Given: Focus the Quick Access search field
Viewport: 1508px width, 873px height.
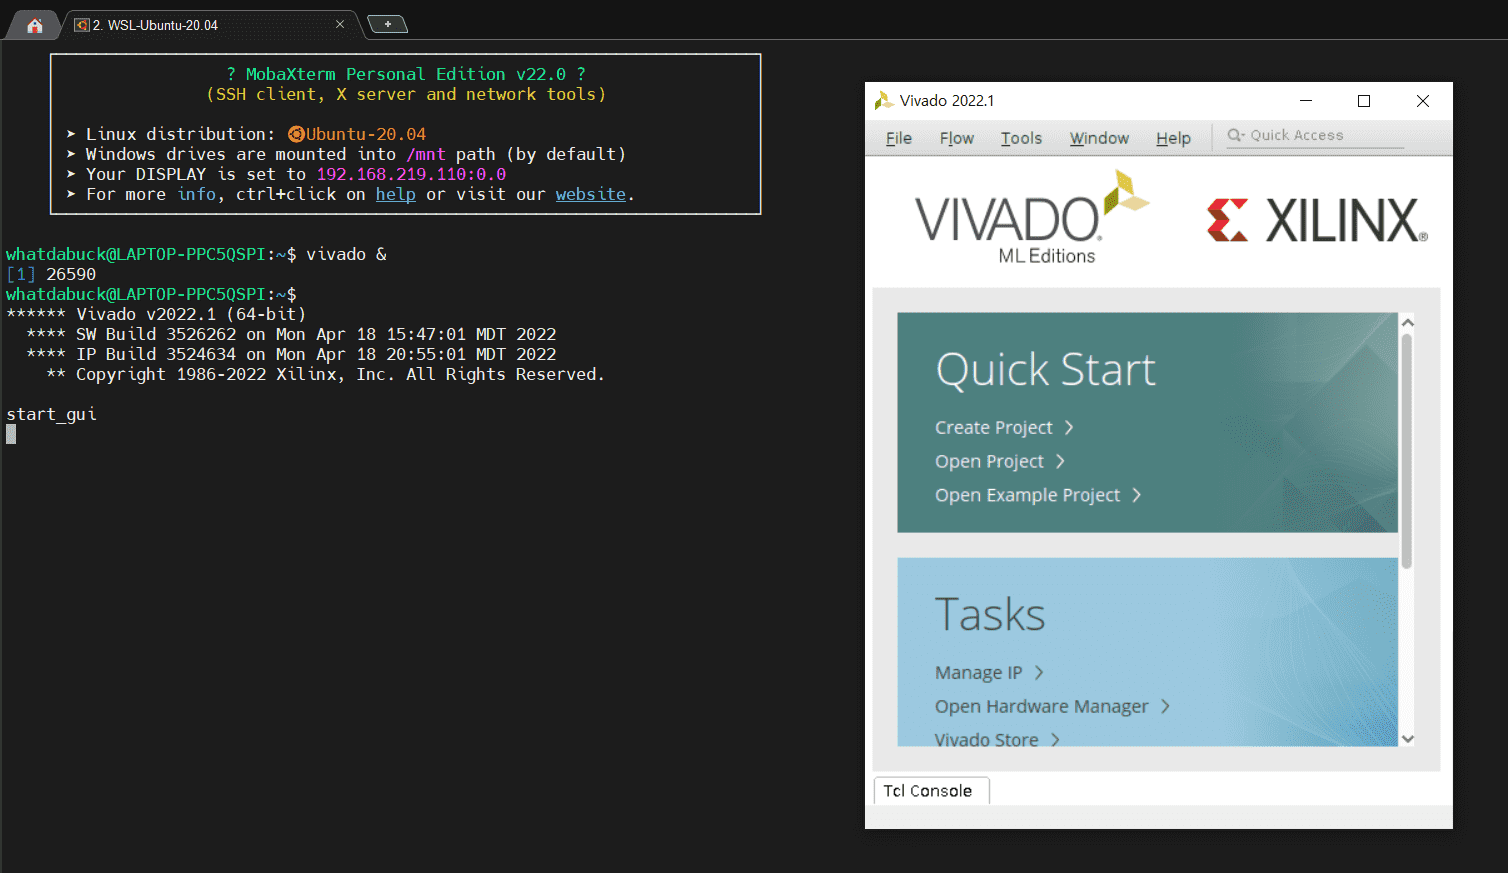Looking at the screenshot, I should tap(1315, 135).
